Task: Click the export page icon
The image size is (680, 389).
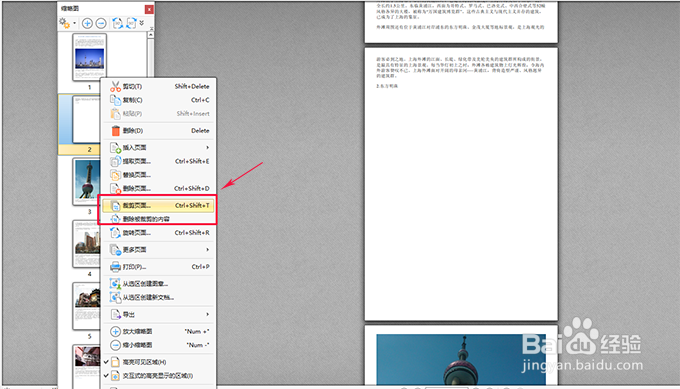Action: click(x=115, y=314)
